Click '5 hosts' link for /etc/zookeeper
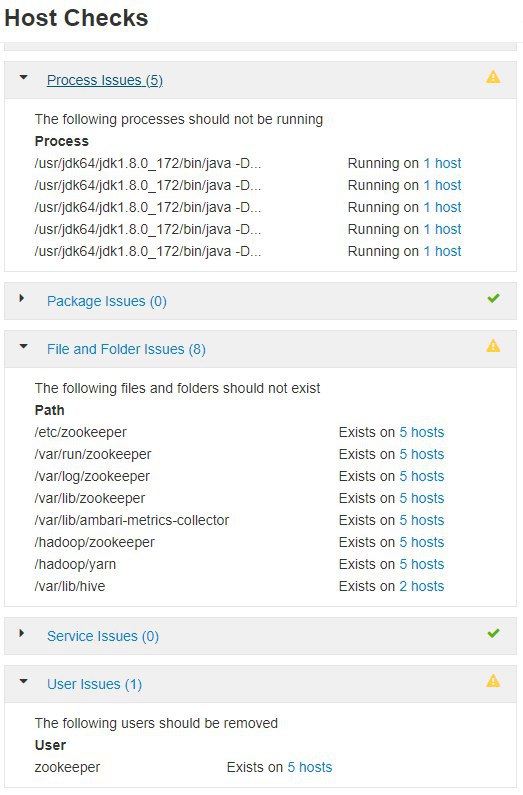This screenshot has width=523, height=795. (422, 432)
